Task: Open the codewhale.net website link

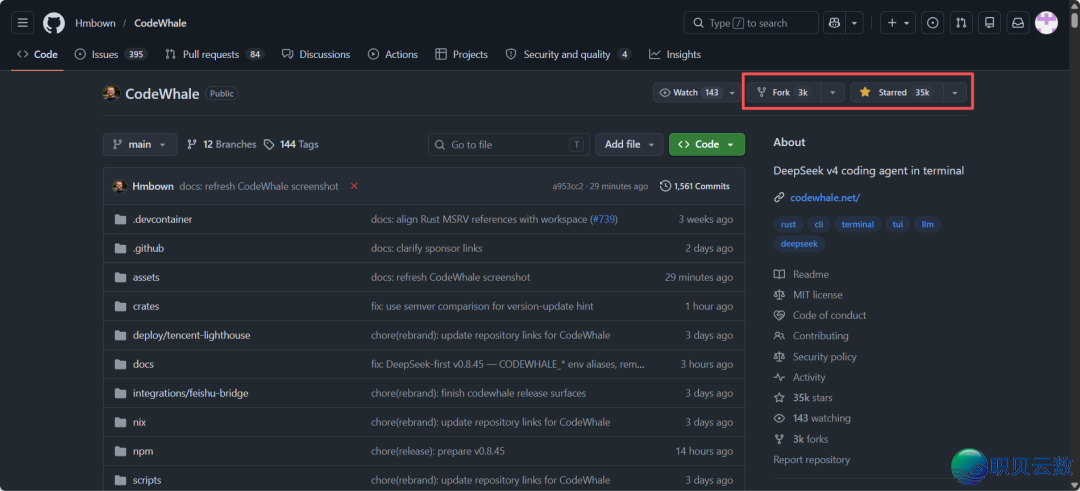Action: (825, 198)
